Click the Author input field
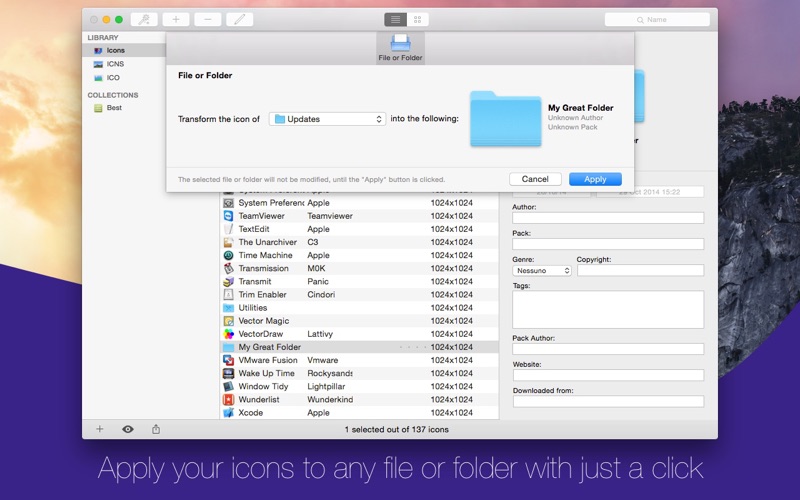Viewport: 800px width, 500px height. point(608,218)
